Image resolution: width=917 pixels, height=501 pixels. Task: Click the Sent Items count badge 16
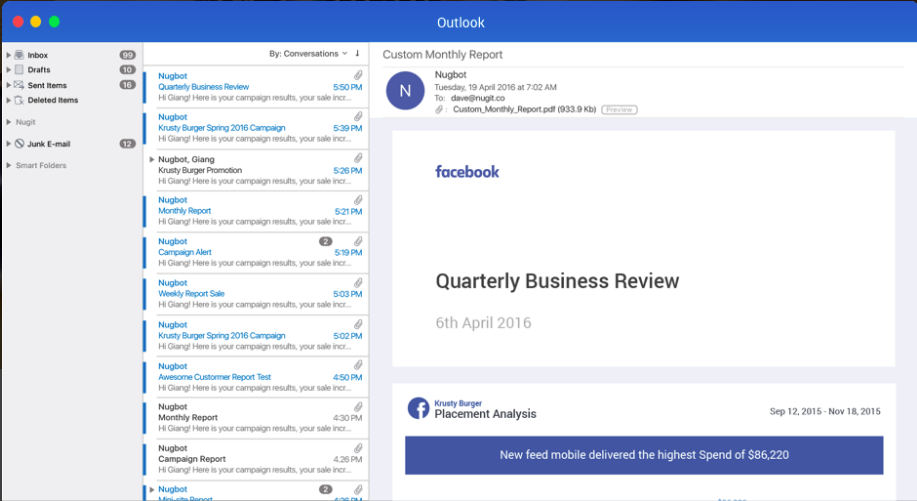(127, 85)
